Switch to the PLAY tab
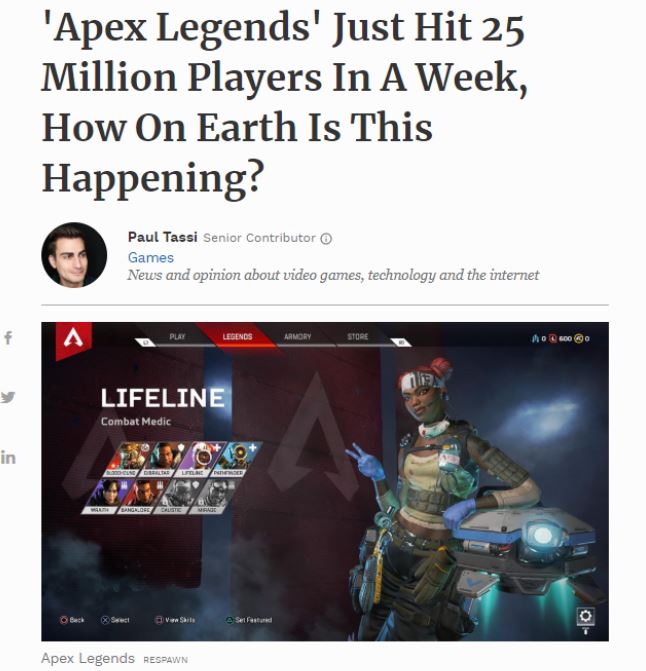Screen dimensions: 646x671 (177, 337)
